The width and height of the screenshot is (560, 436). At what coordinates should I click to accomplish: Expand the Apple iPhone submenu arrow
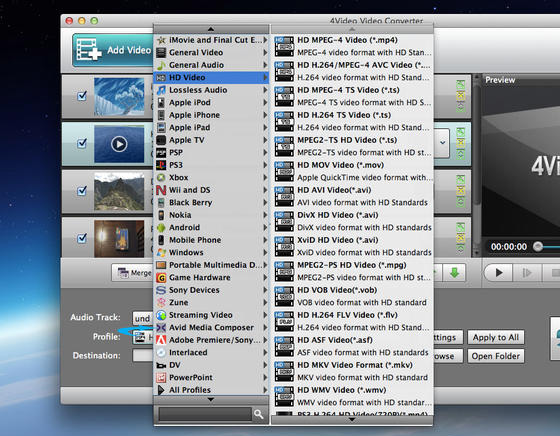[265, 115]
